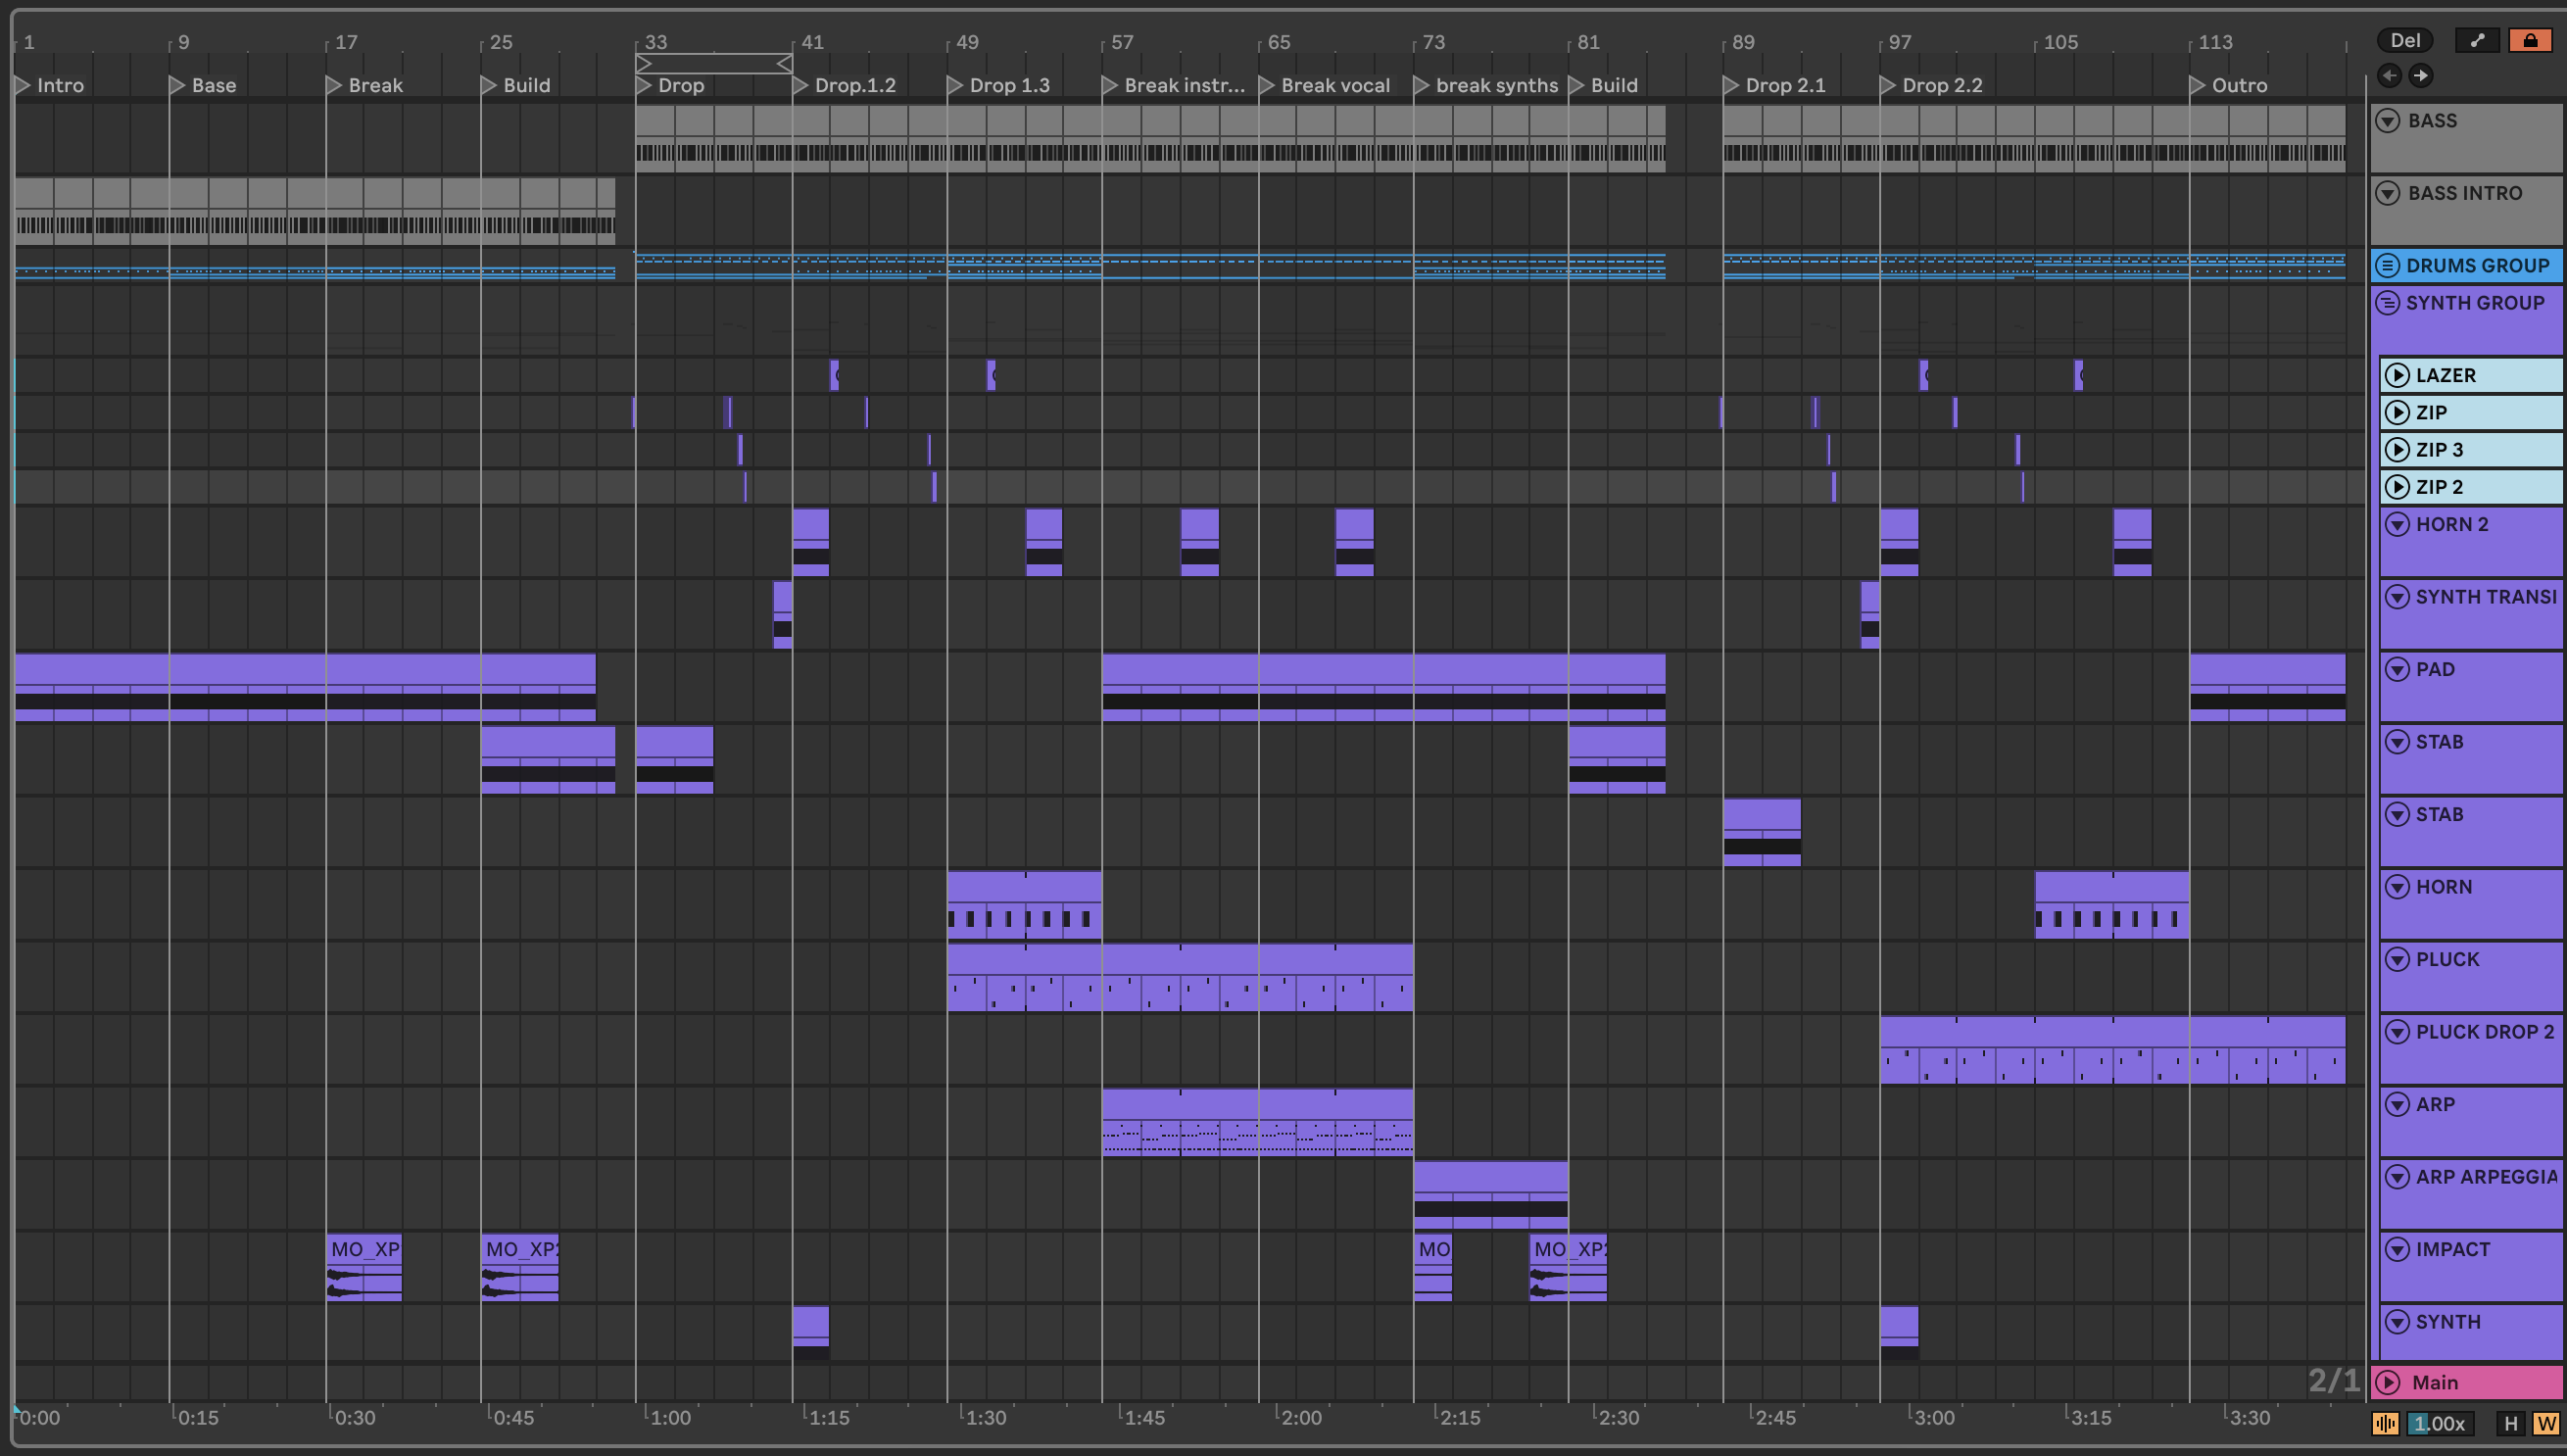
Task: Fold the PLUCK DROP 2 track
Action: [2397, 1031]
